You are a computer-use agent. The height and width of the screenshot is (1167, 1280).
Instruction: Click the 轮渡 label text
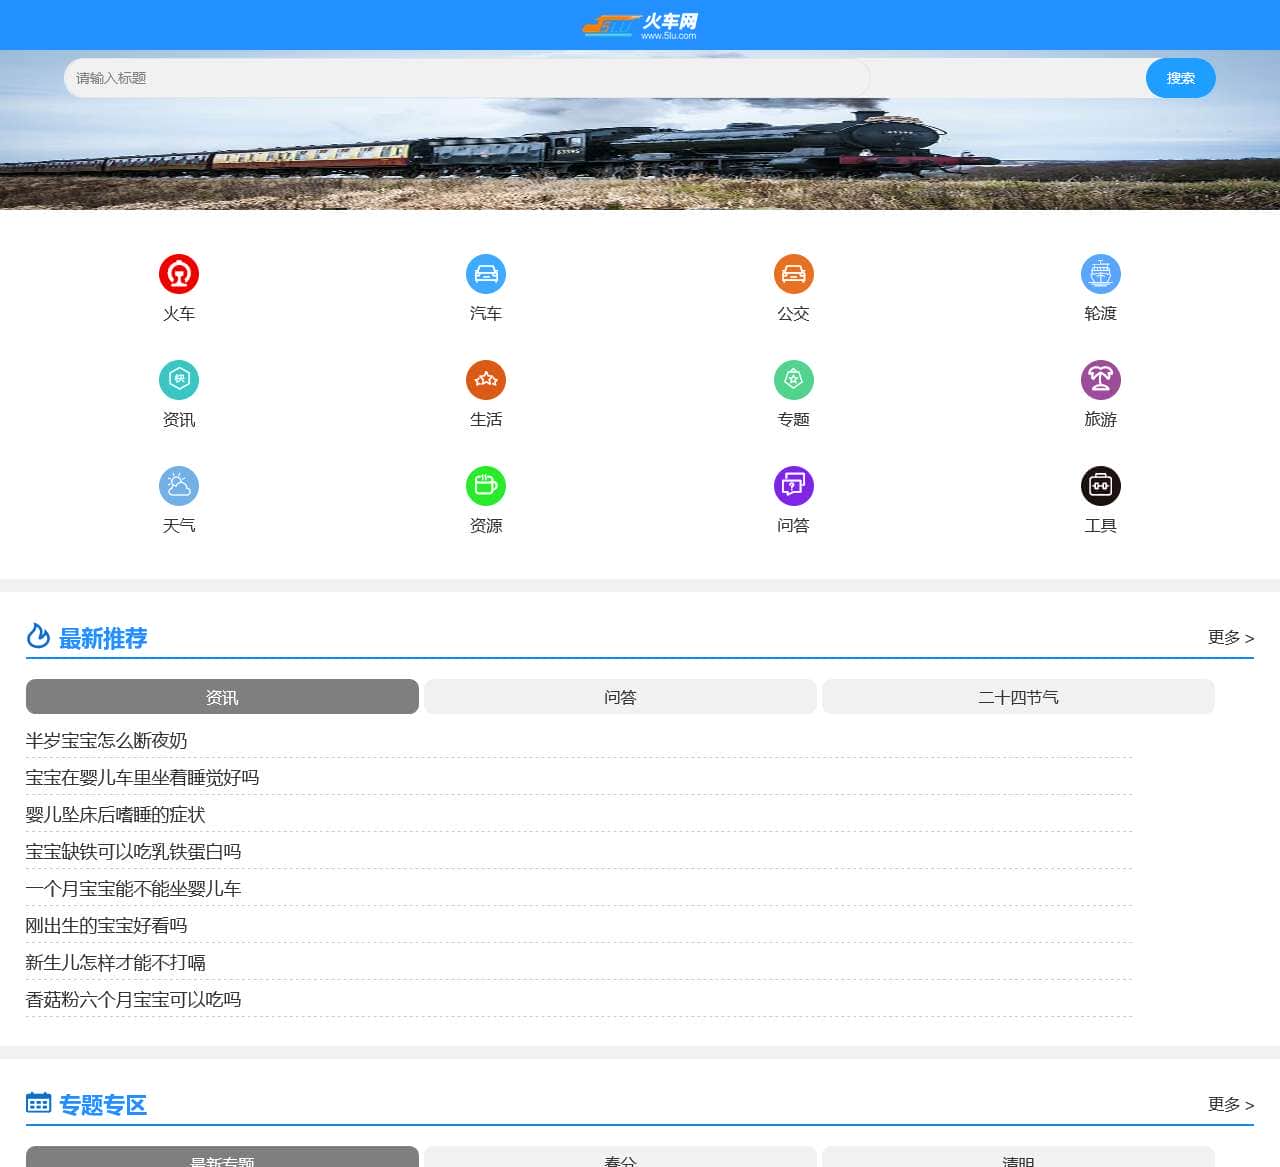1101,314
